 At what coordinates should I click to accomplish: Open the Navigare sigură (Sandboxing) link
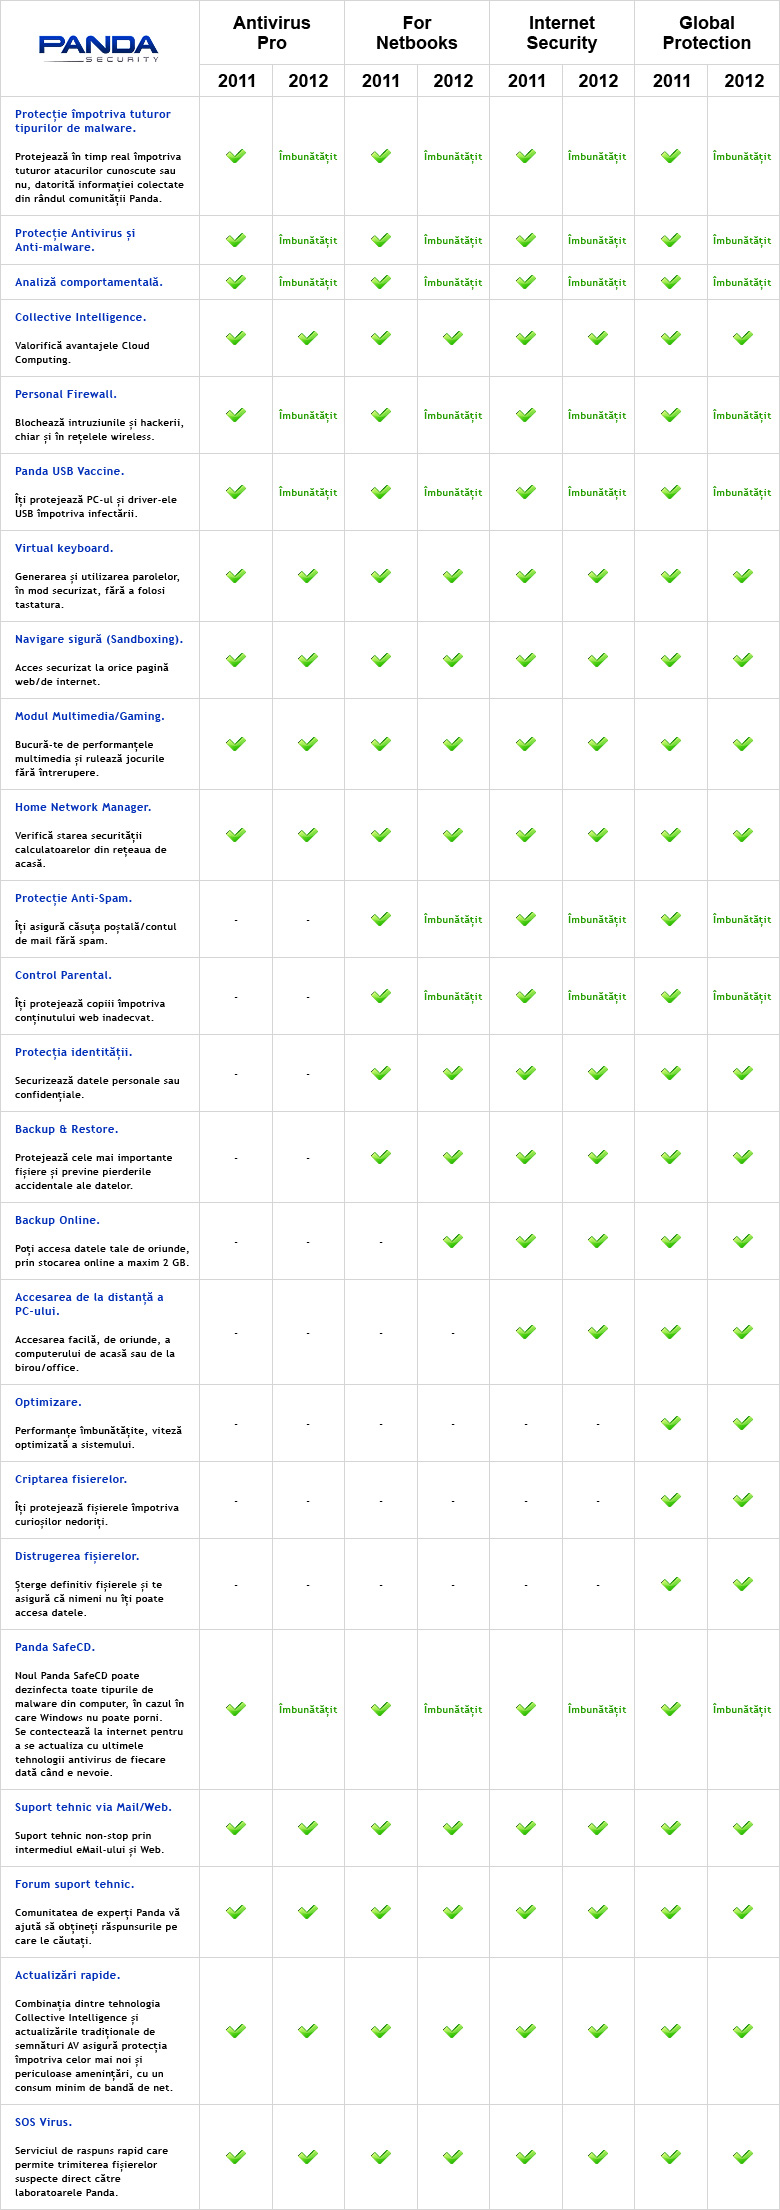click(99, 639)
